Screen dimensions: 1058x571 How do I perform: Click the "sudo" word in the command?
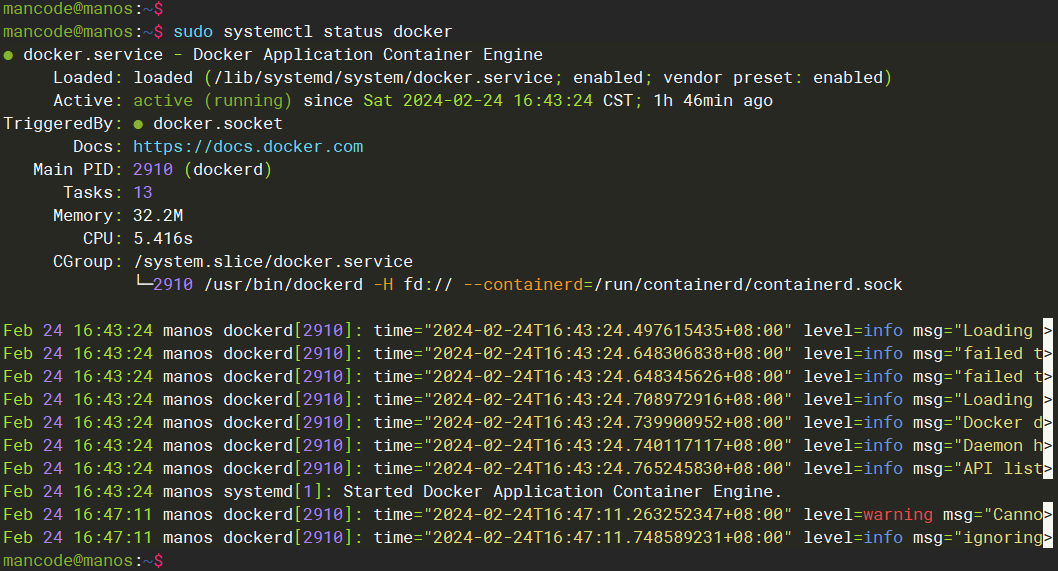point(193,32)
